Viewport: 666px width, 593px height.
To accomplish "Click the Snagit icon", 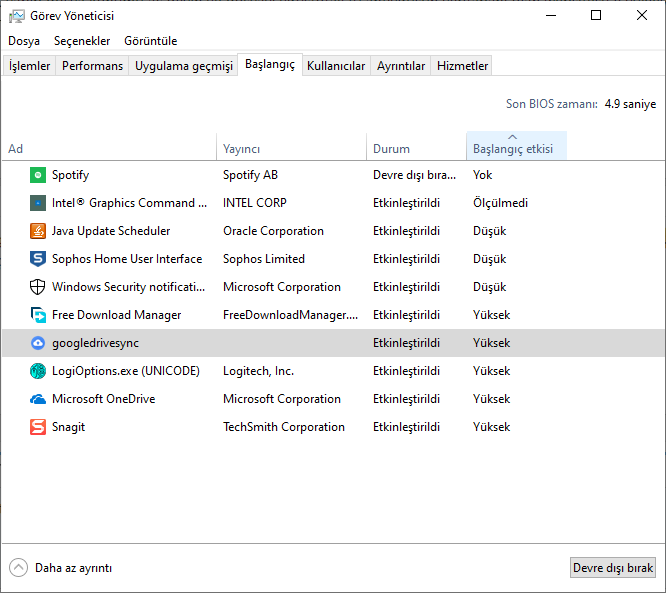I will pyautogui.click(x=38, y=427).
